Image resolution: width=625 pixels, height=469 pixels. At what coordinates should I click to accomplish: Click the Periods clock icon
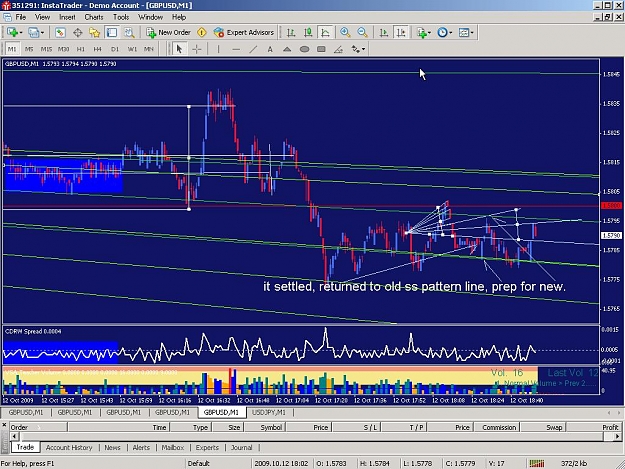pos(442,33)
